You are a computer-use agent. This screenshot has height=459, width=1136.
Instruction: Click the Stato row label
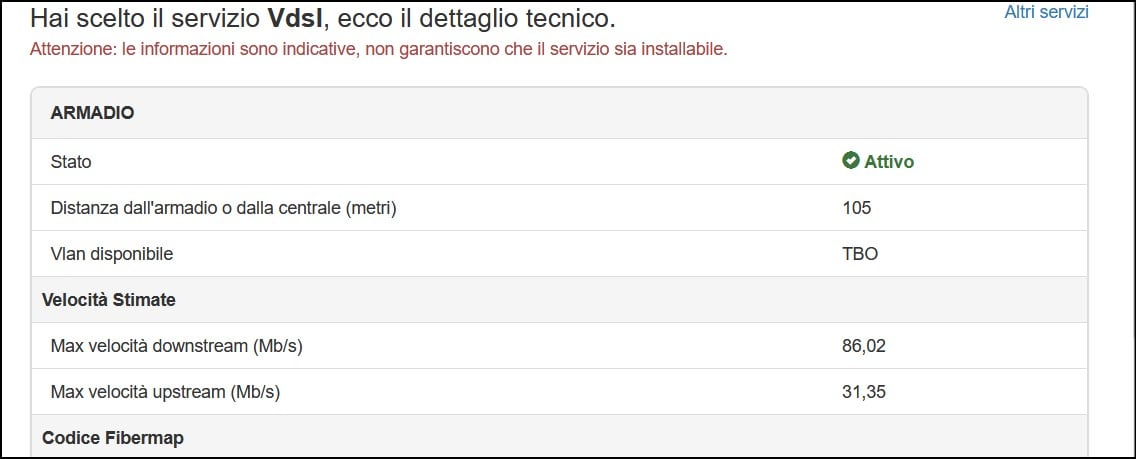(71, 161)
